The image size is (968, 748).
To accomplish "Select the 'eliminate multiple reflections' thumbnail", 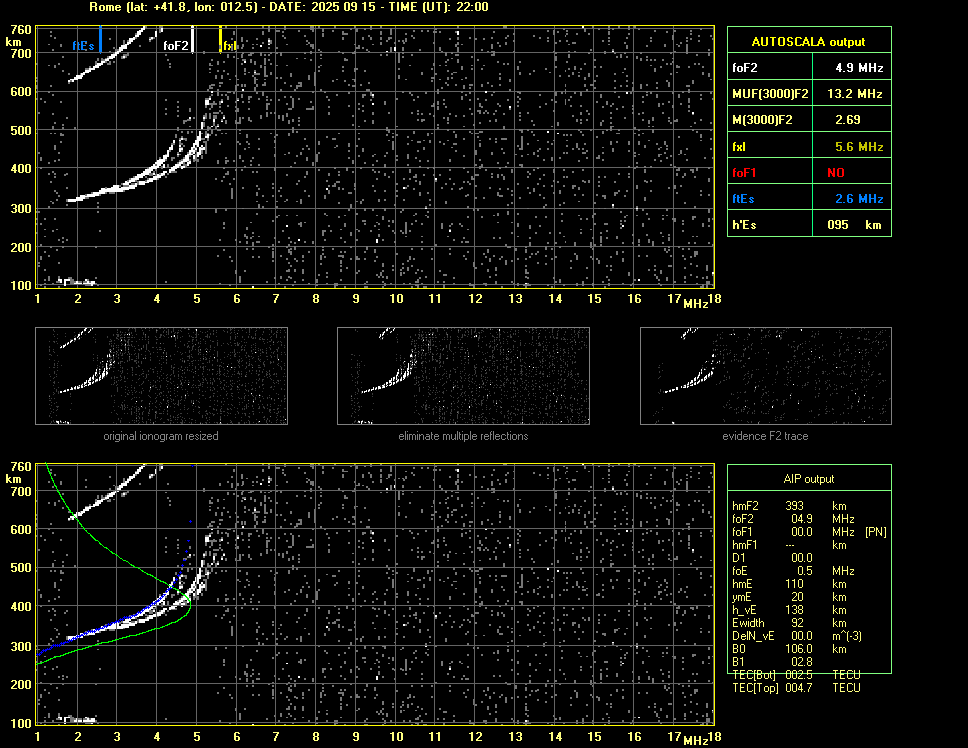I will point(463,376).
